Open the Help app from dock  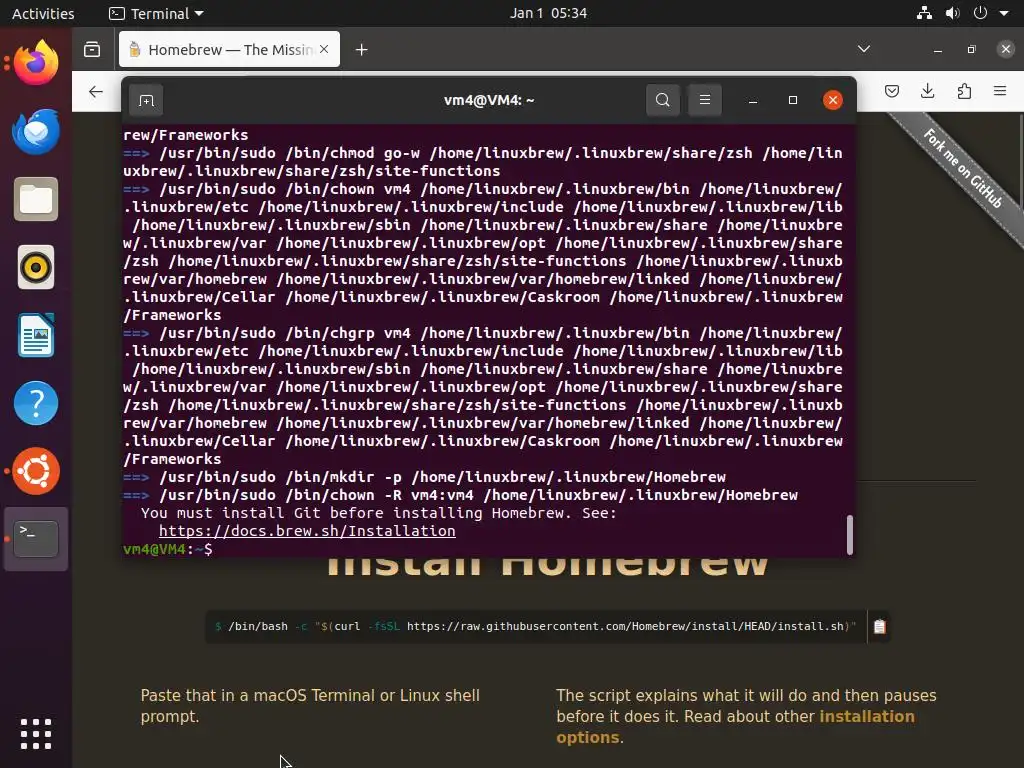pos(36,403)
